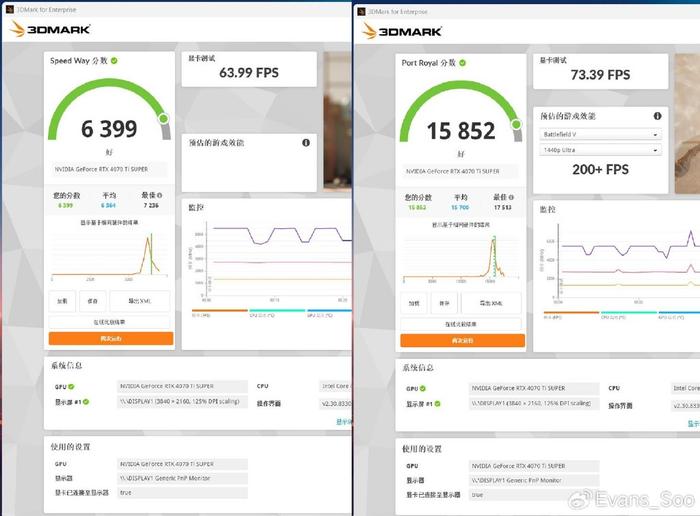
Task: Click v2.30 interface version in Speed Way window
Action: point(335,404)
